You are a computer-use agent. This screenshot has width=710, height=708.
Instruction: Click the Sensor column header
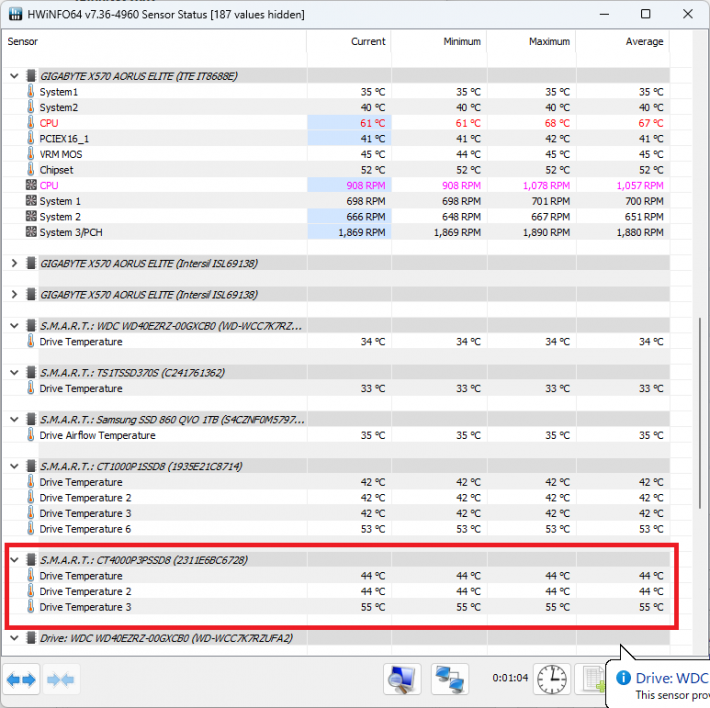click(x=150, y=42)
